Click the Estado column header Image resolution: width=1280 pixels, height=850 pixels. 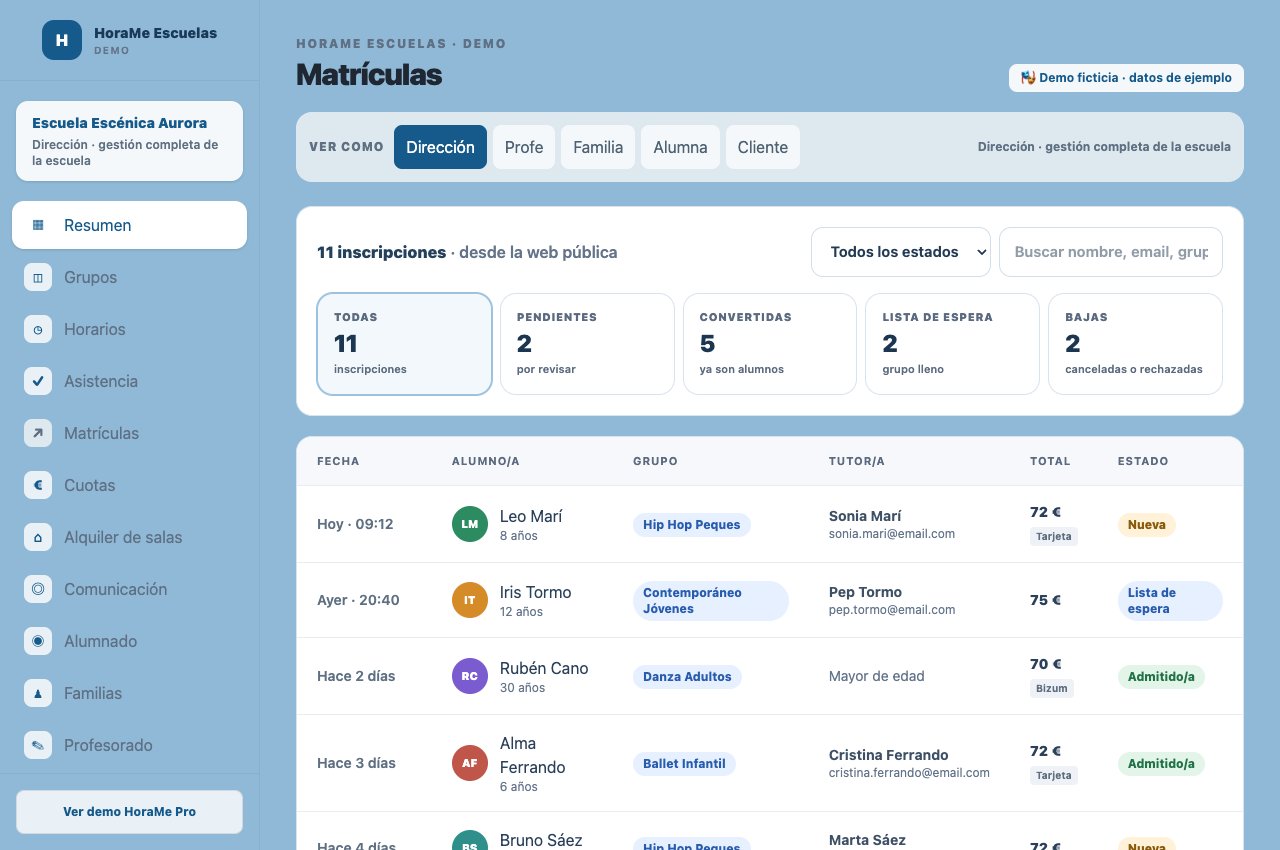pos(1143,461)
